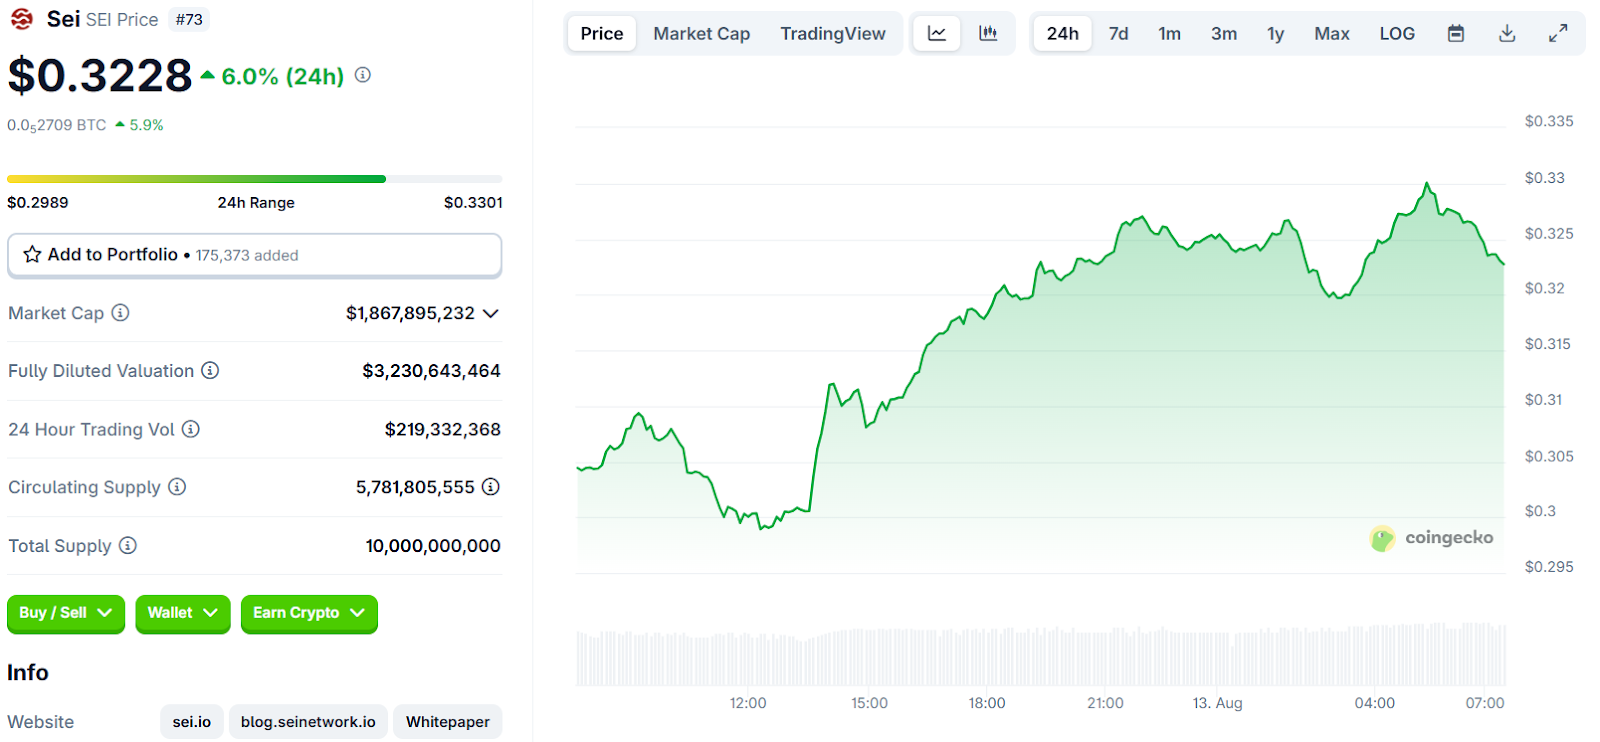
Task: Select the 1y time range
Action: [x=1275, y=34]
